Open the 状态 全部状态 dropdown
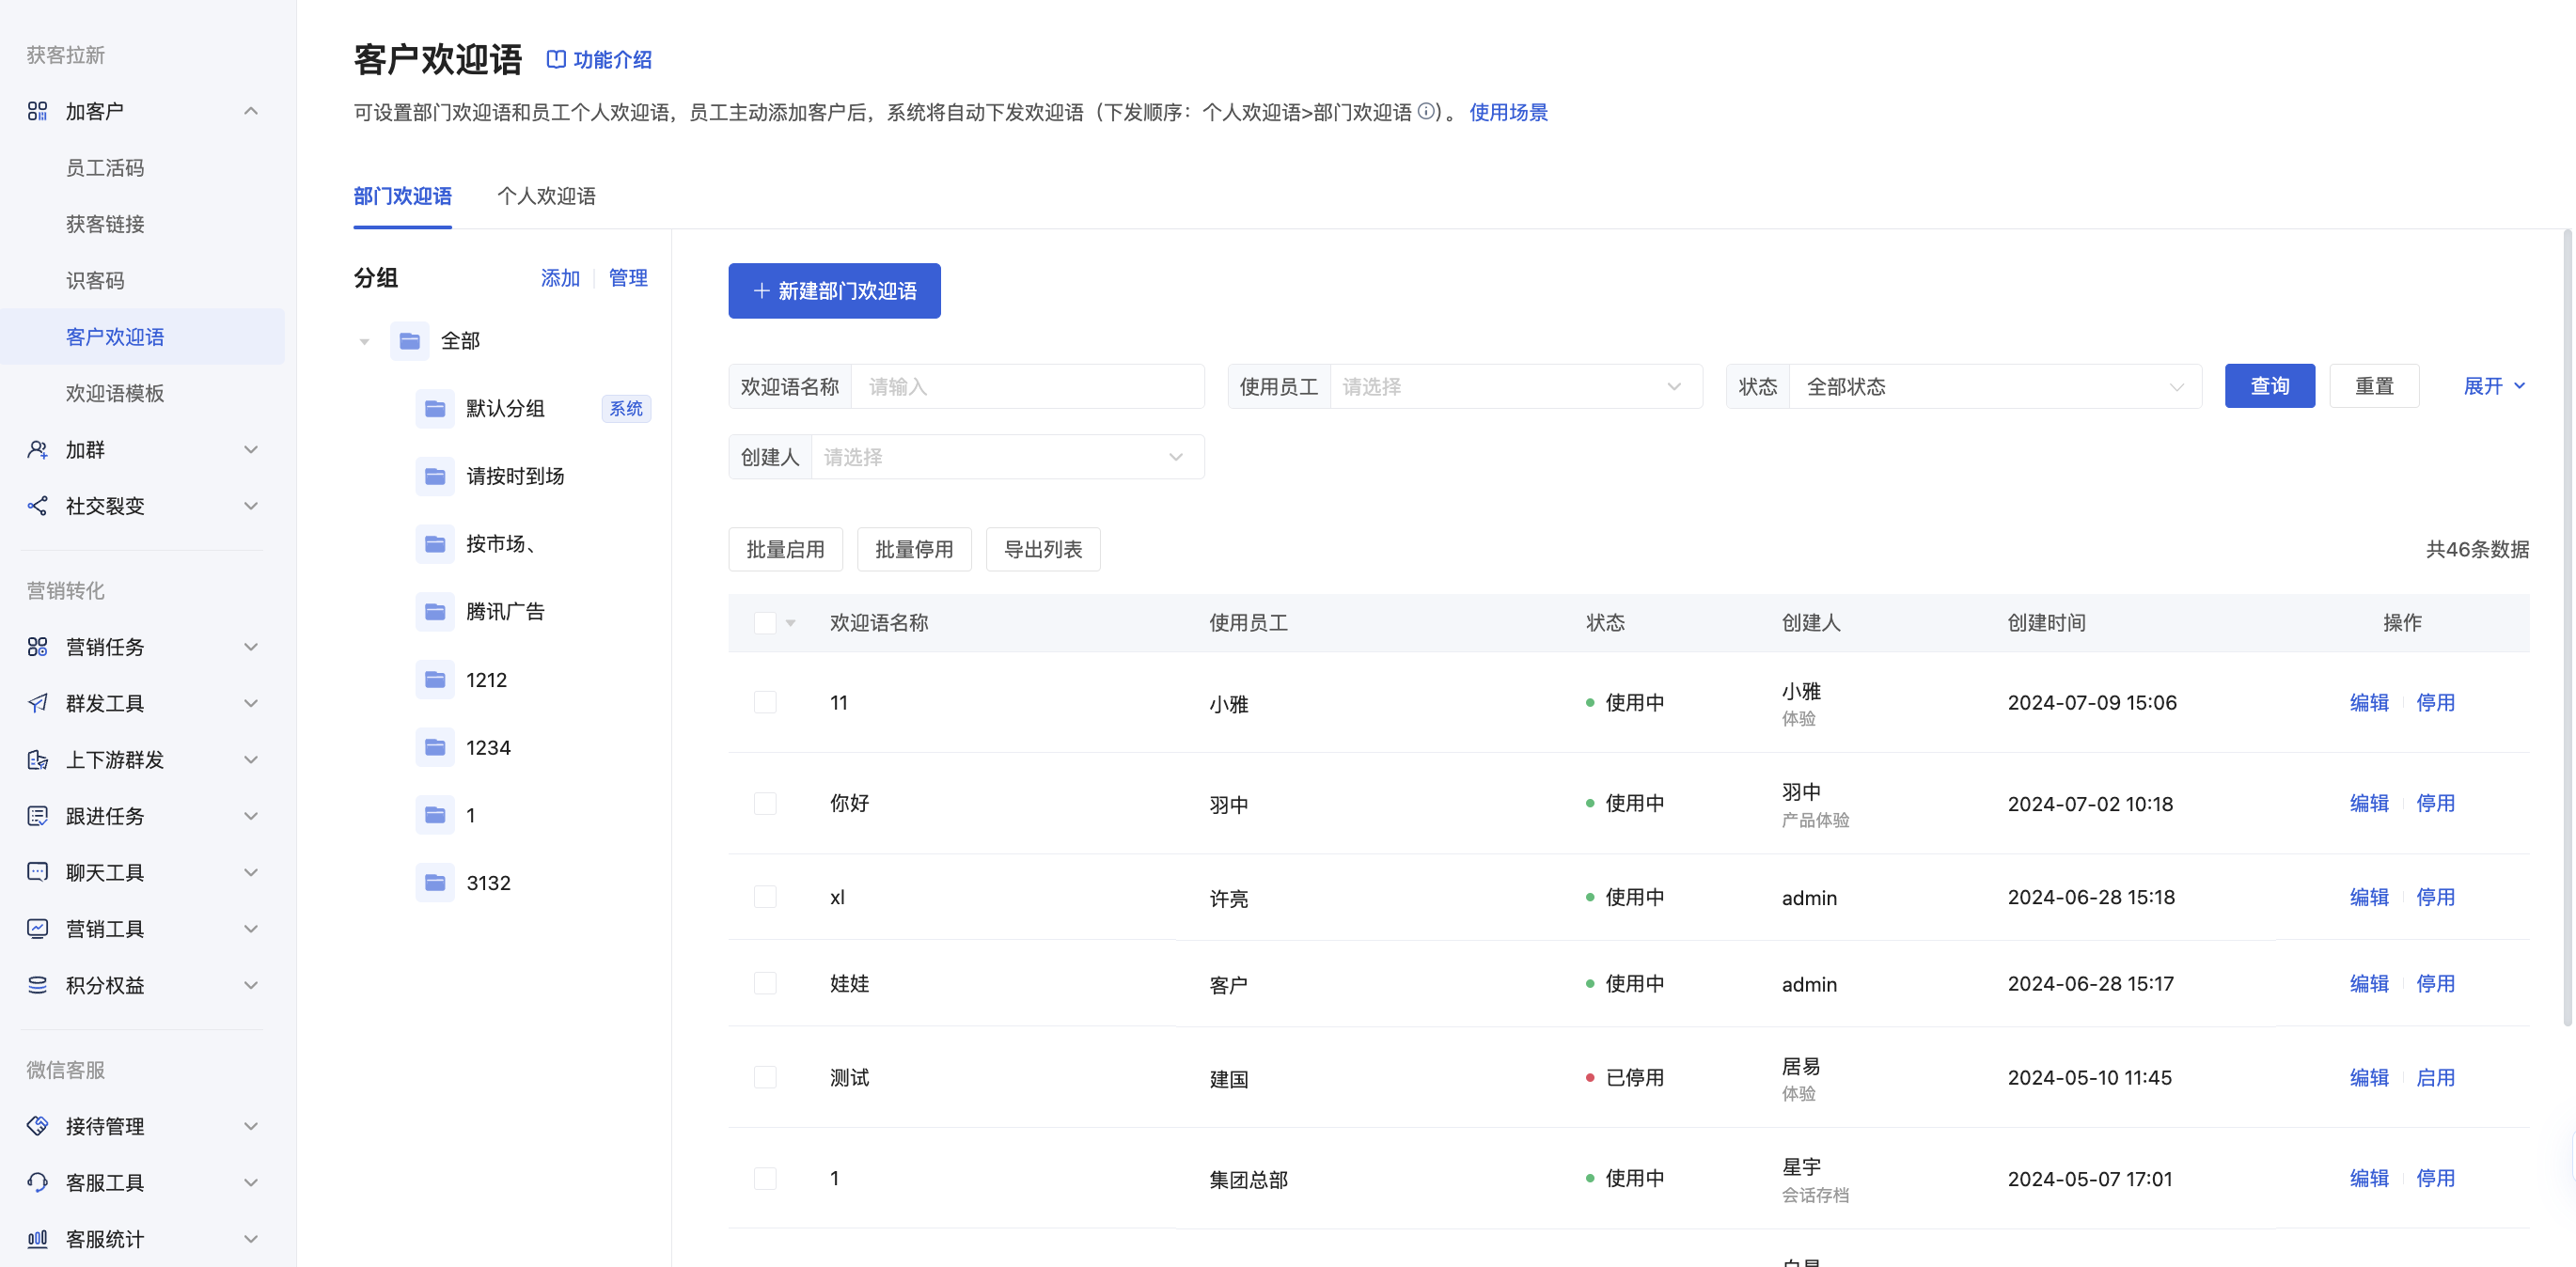 point(1995,387)
